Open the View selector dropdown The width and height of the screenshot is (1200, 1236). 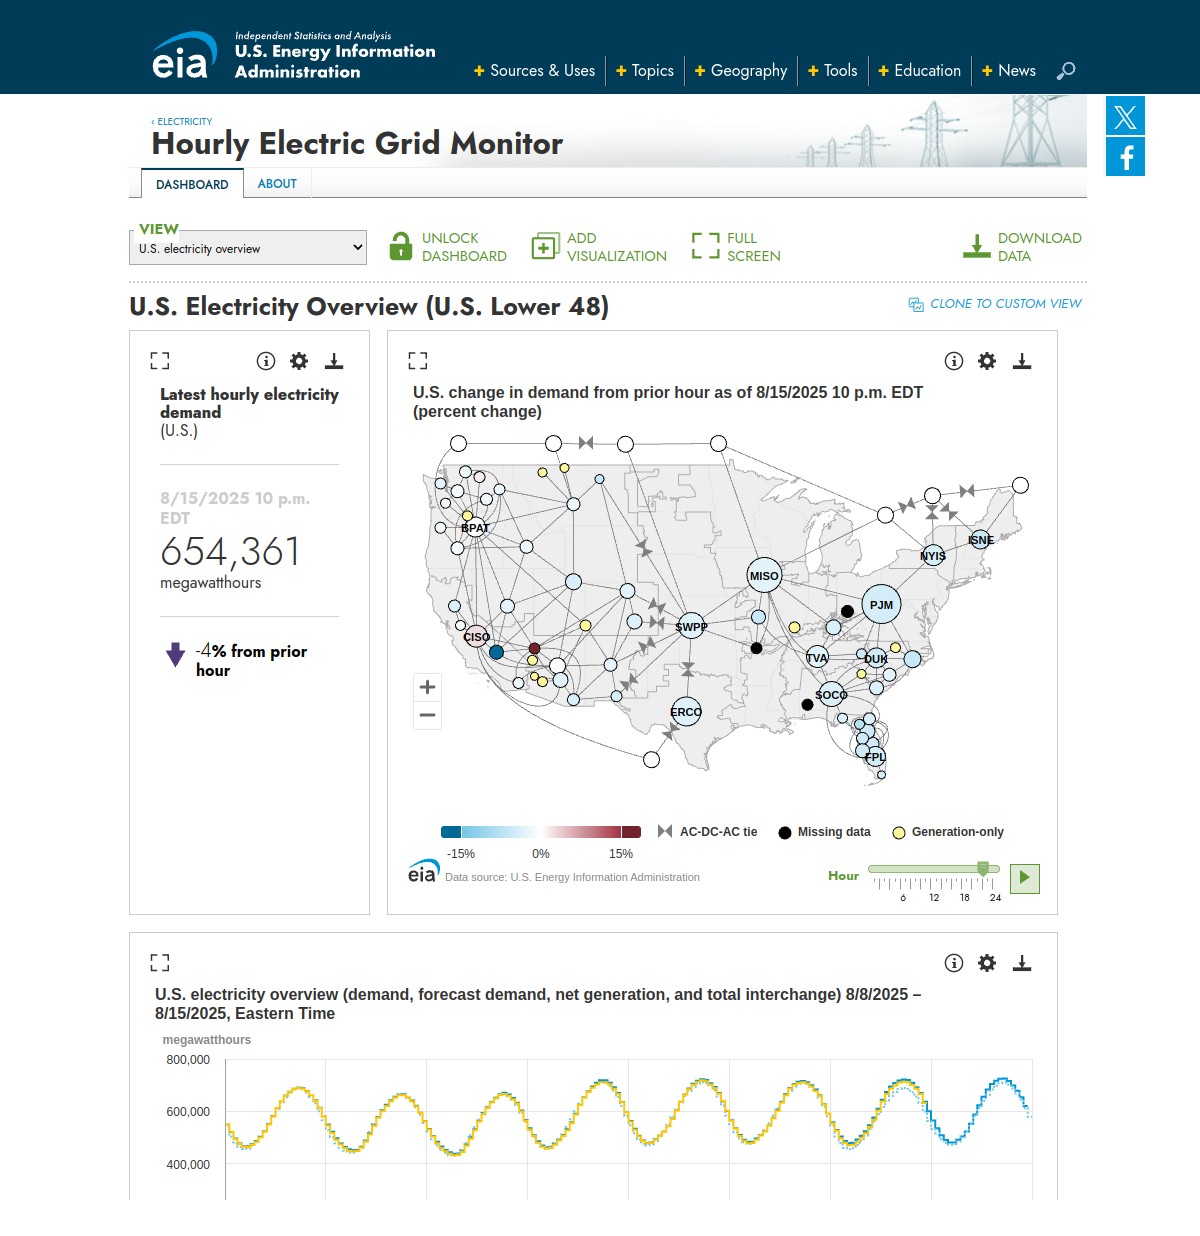[248, 248]
